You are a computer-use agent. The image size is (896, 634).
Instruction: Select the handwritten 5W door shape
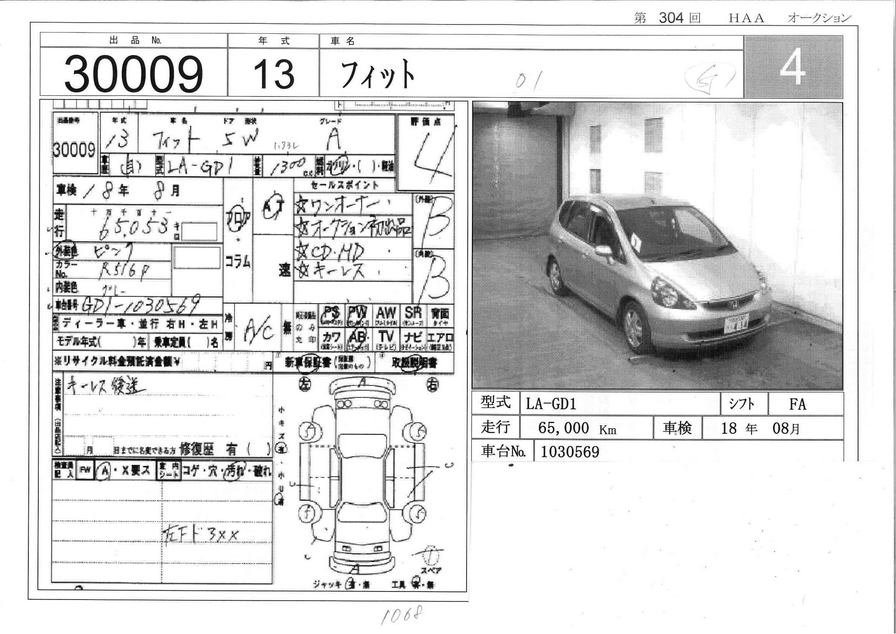click(x=239, y=138)
